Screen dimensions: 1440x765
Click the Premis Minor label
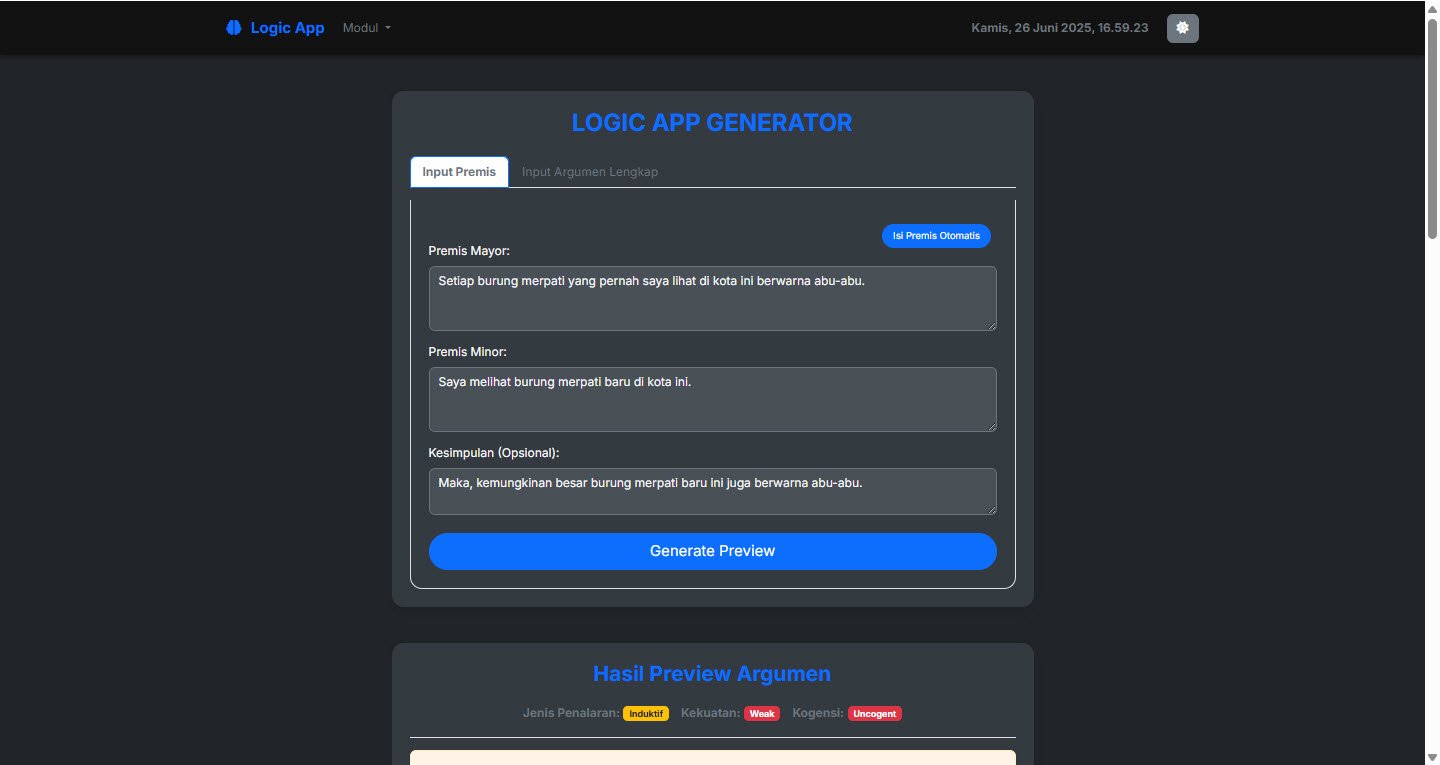(x=468, y=352)
